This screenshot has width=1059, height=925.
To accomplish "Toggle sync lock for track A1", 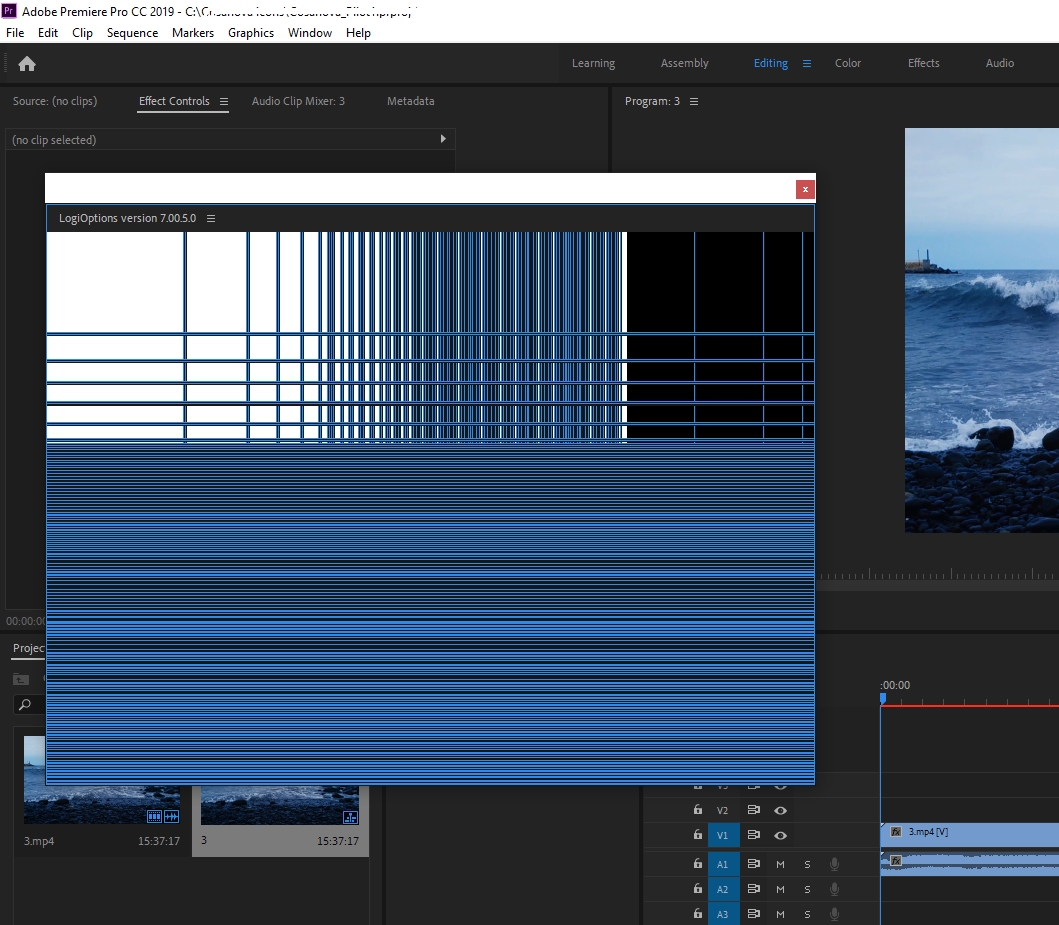I will [754, 864].
